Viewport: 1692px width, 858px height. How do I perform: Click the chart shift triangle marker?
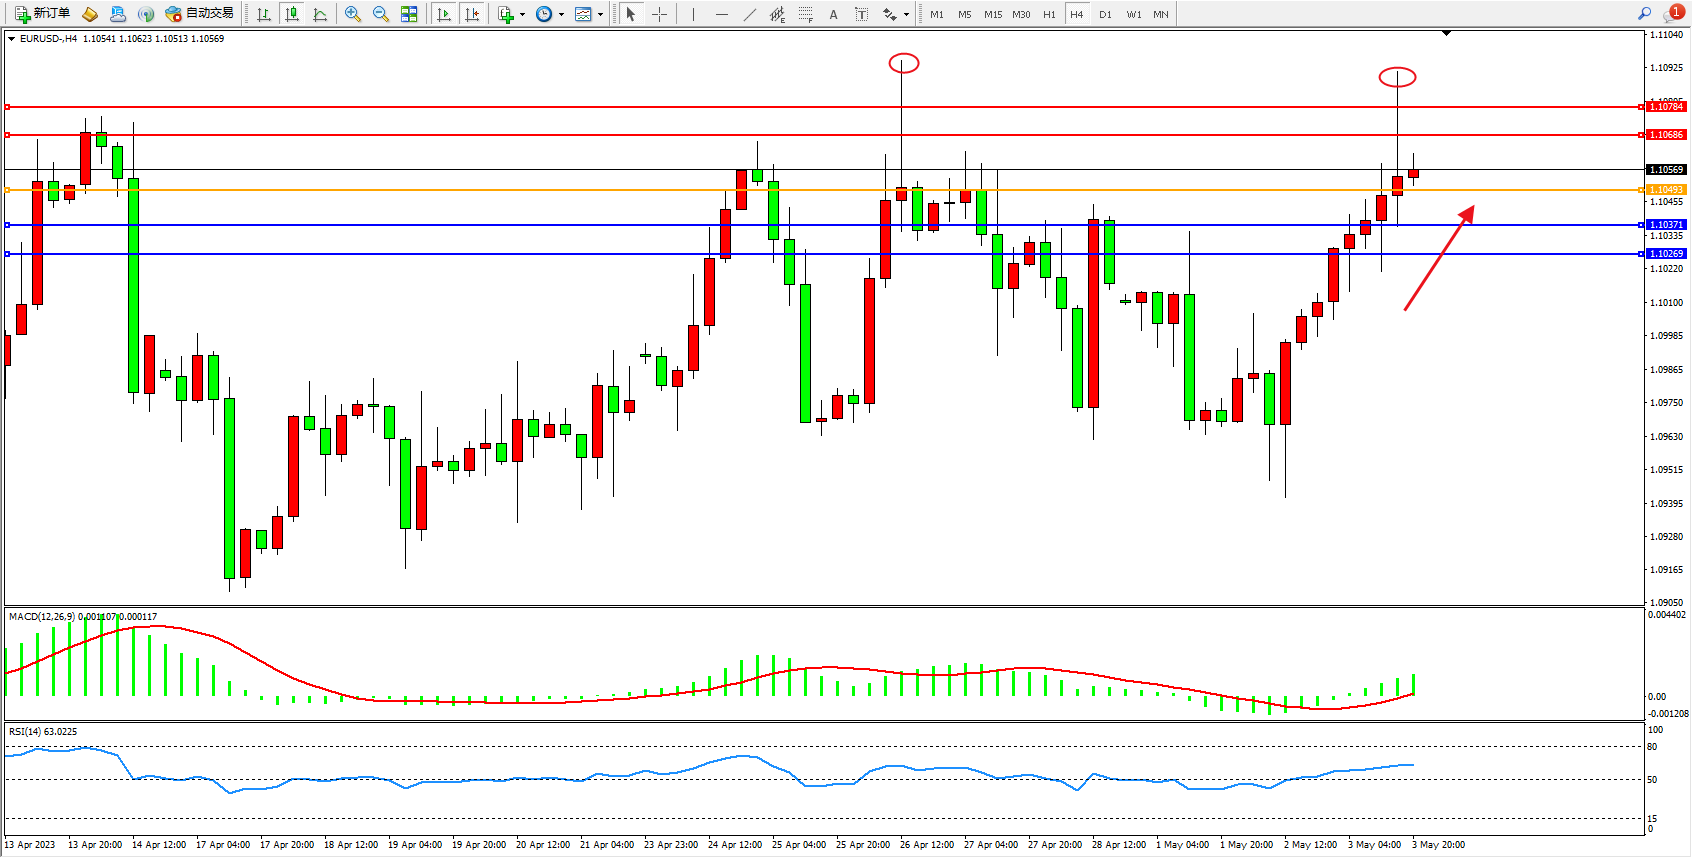1446,34
